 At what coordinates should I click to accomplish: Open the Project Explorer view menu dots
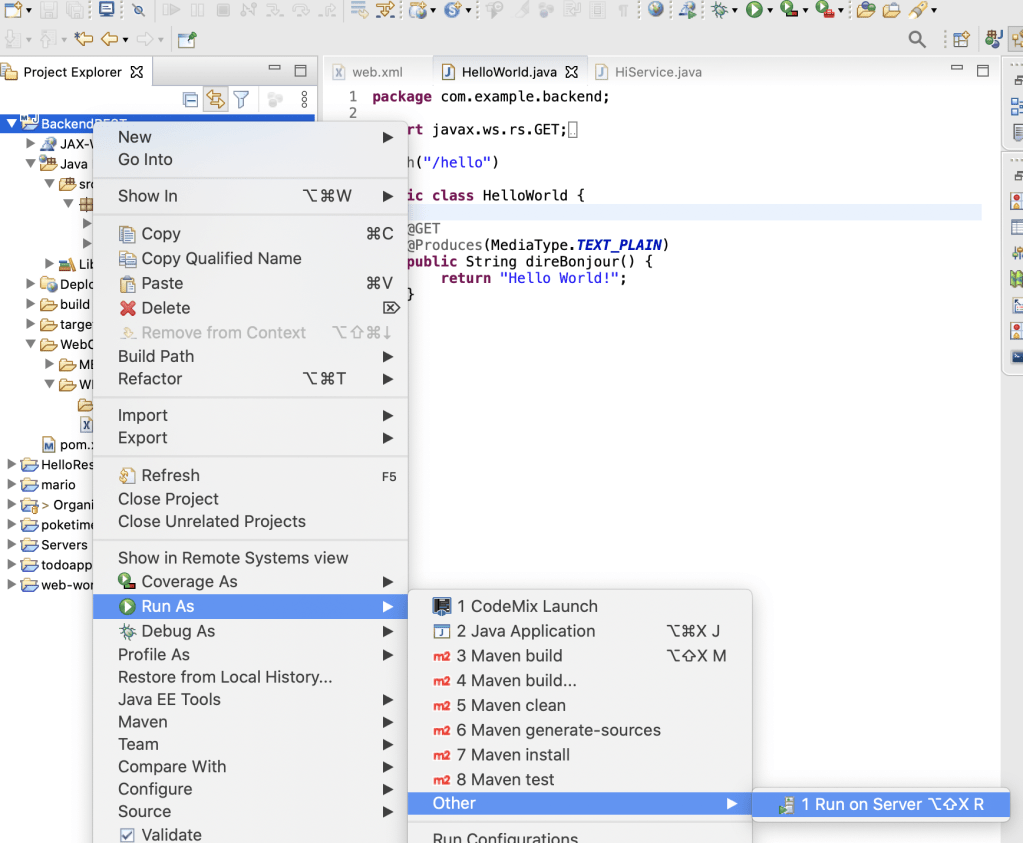[305, 99]
